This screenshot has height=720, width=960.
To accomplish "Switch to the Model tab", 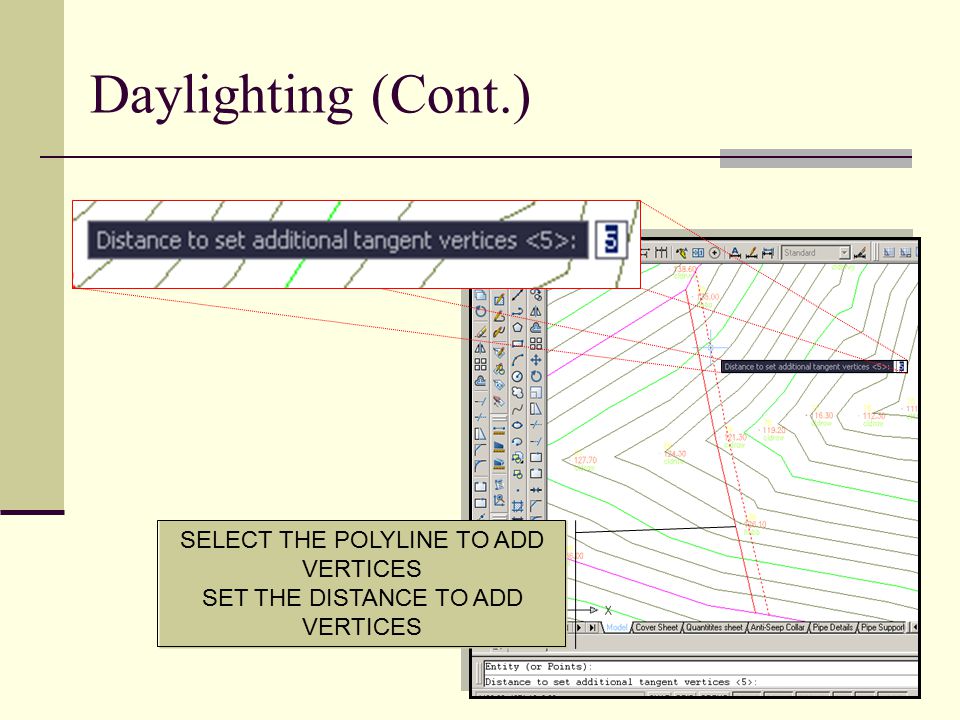I will point(617,628).
